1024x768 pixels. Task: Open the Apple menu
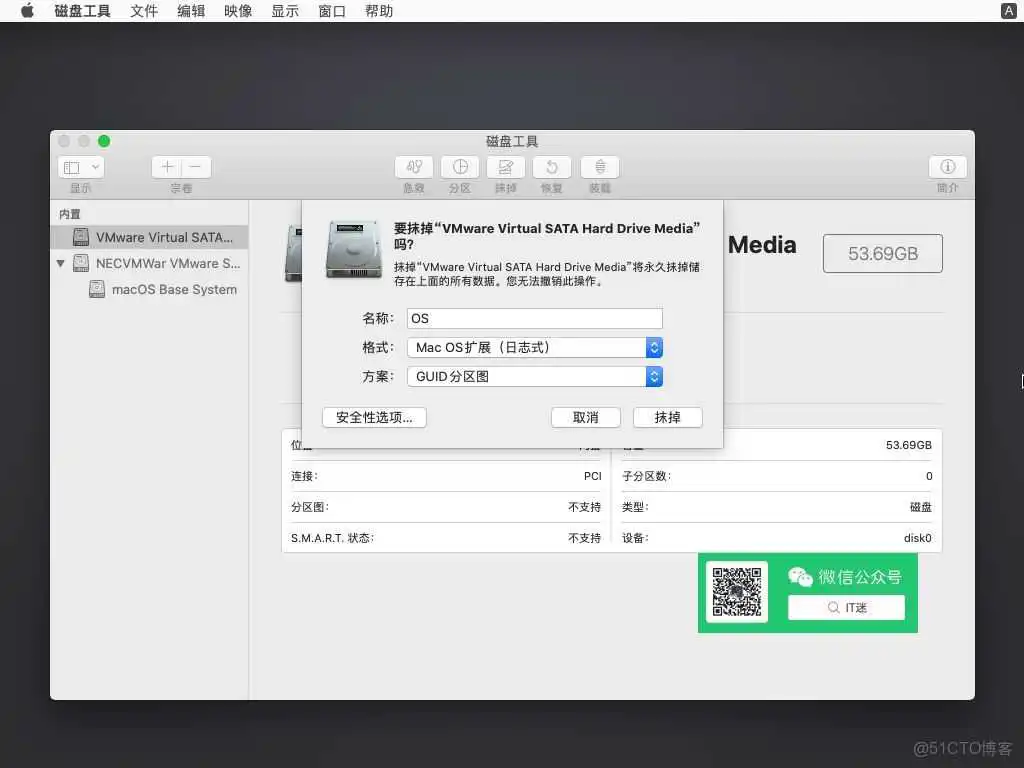[x=27, y=10]
